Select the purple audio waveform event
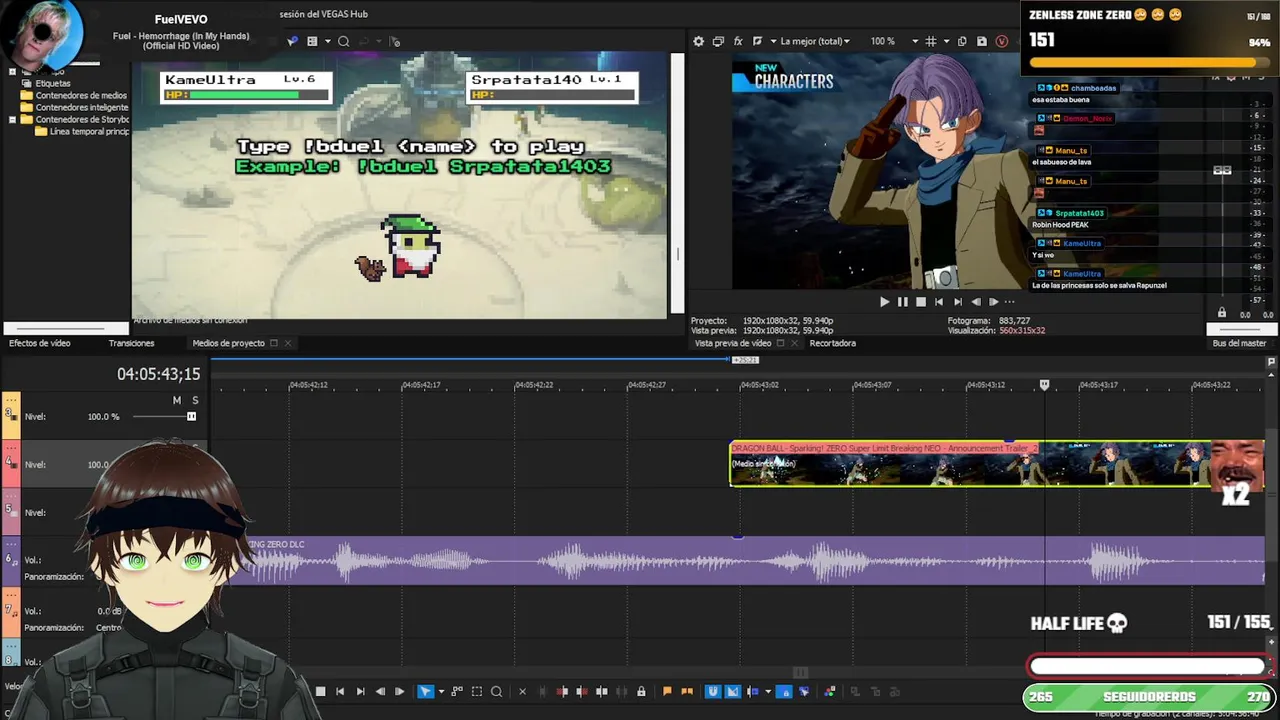 click(x=755, y=561)
